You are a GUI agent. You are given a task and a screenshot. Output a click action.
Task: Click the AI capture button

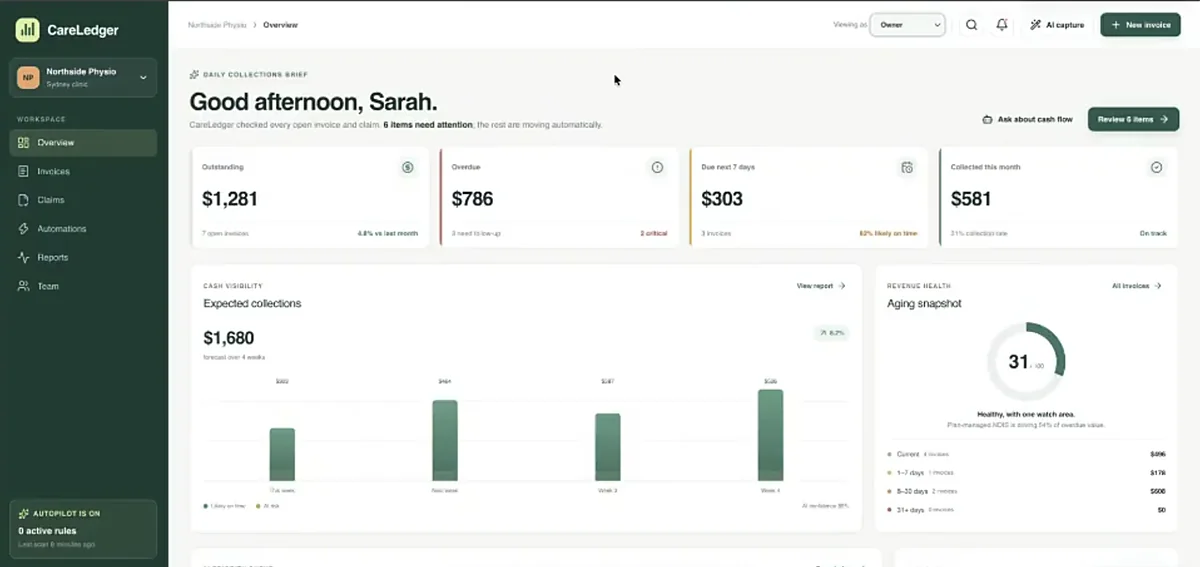point(1057,25)
